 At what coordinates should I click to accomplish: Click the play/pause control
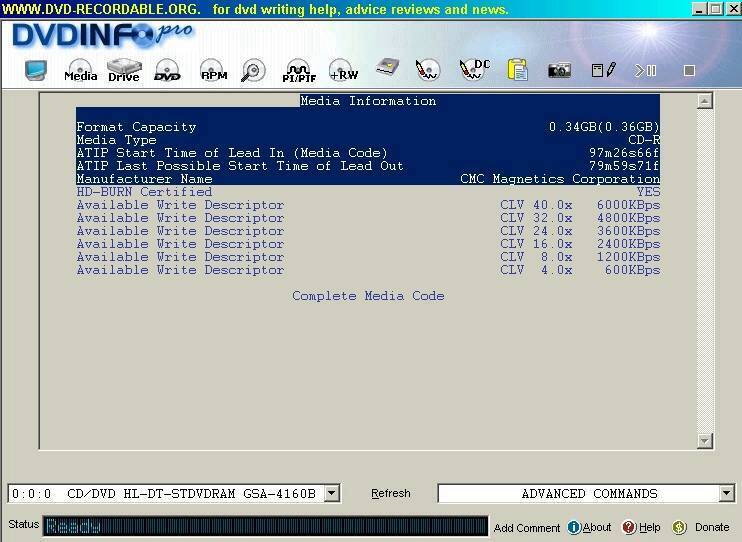pos(645,71)
